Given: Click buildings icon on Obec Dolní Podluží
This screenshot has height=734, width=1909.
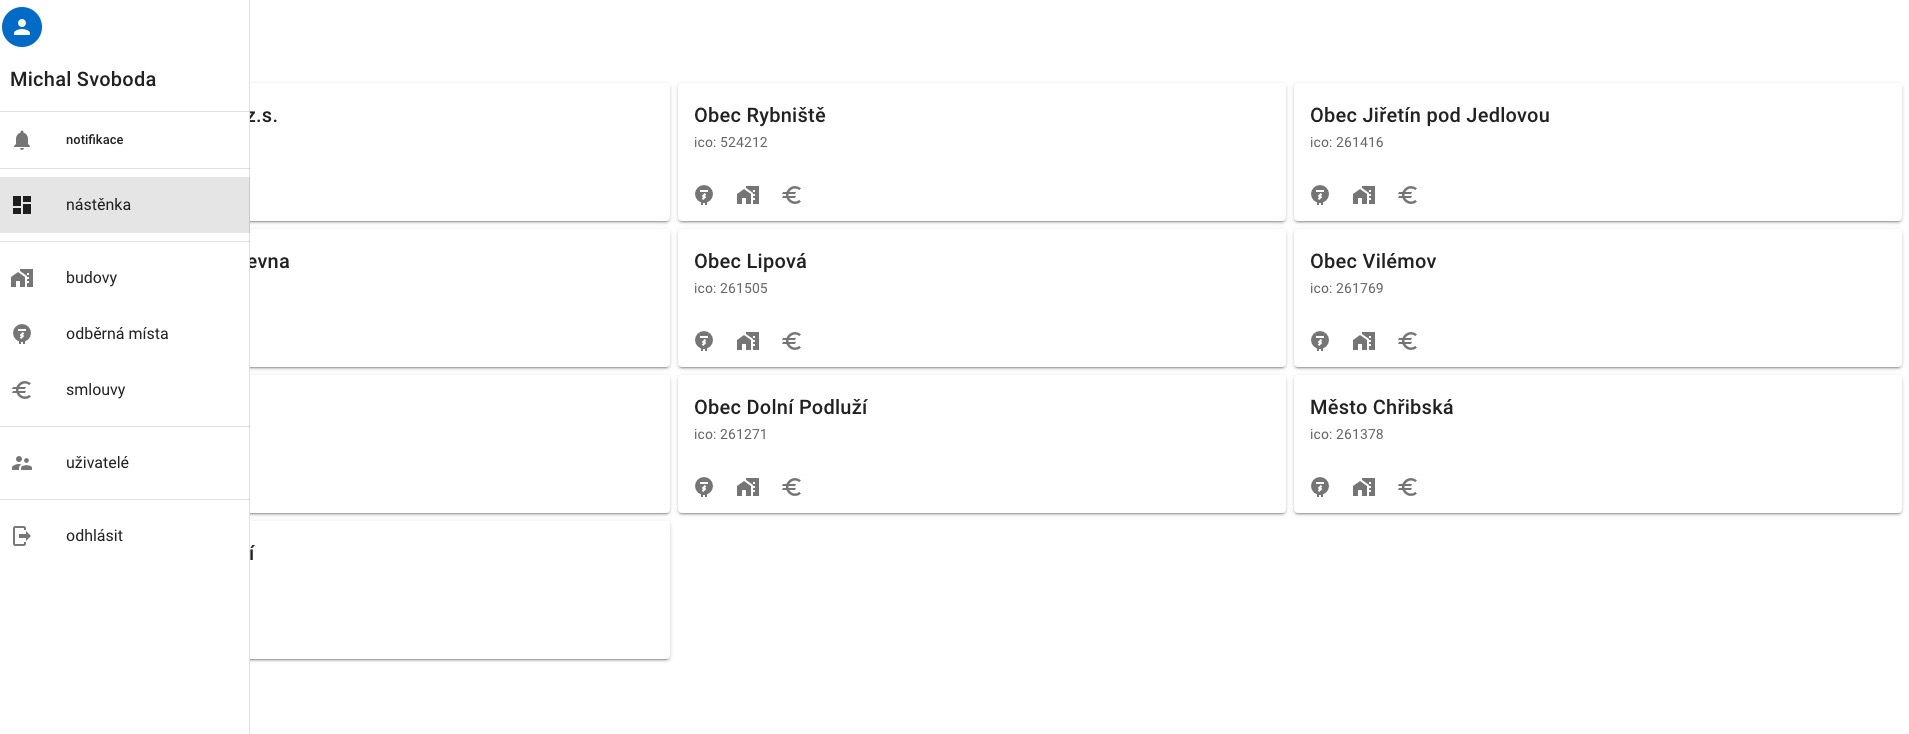Looking at the screenshot, I should (x=748, y=487).
